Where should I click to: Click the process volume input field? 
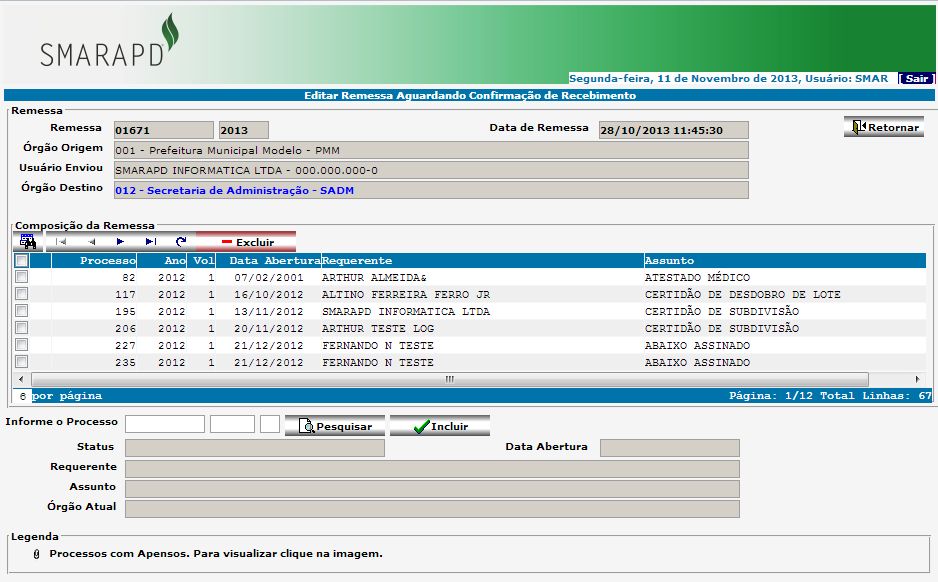click(x=270, y=424)
